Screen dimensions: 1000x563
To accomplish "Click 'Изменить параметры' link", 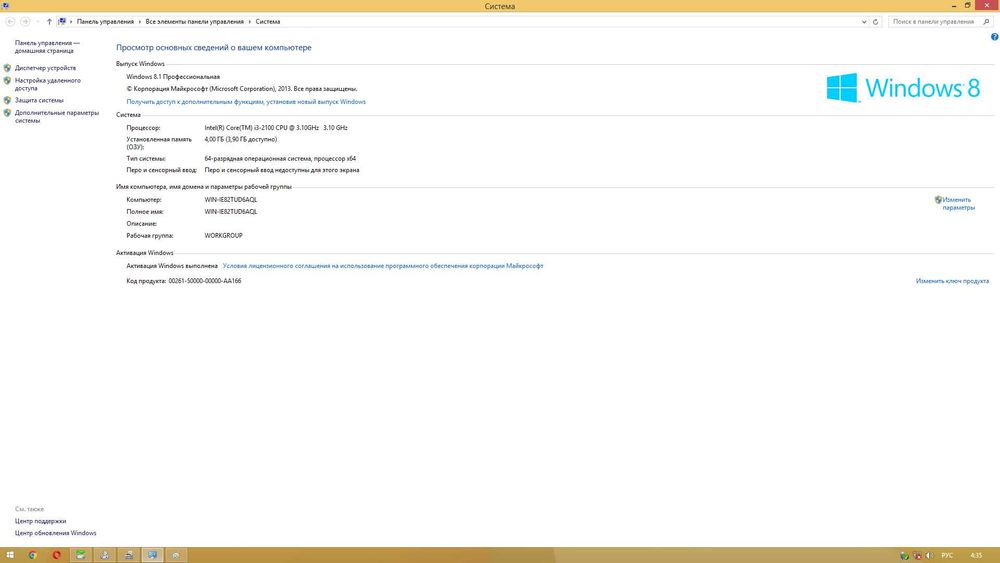I will click(959, 203).
